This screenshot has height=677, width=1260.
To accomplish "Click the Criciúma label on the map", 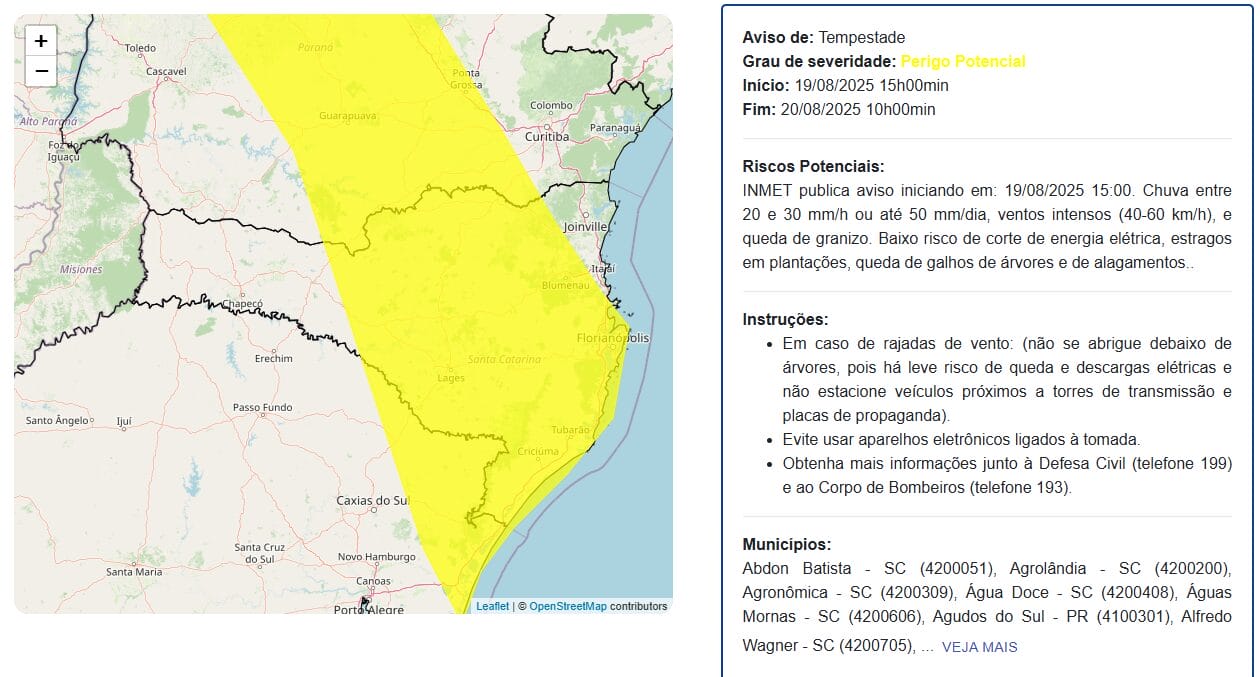I will [538, 451].
